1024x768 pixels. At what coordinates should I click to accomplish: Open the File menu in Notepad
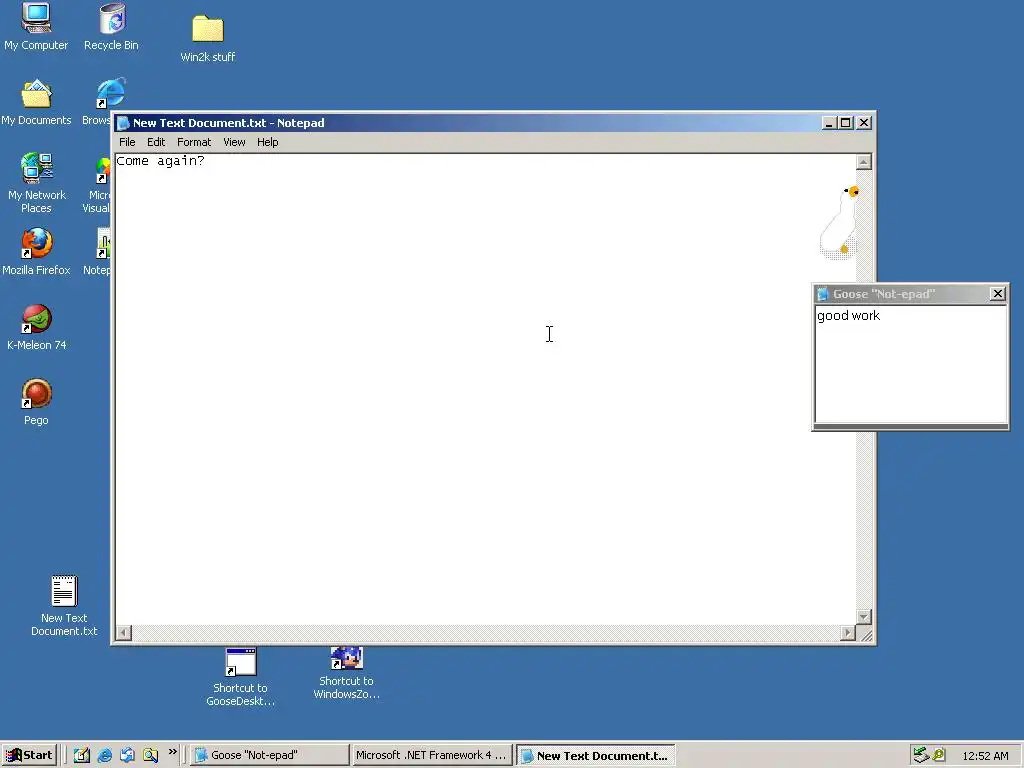[x=127, y=142]
